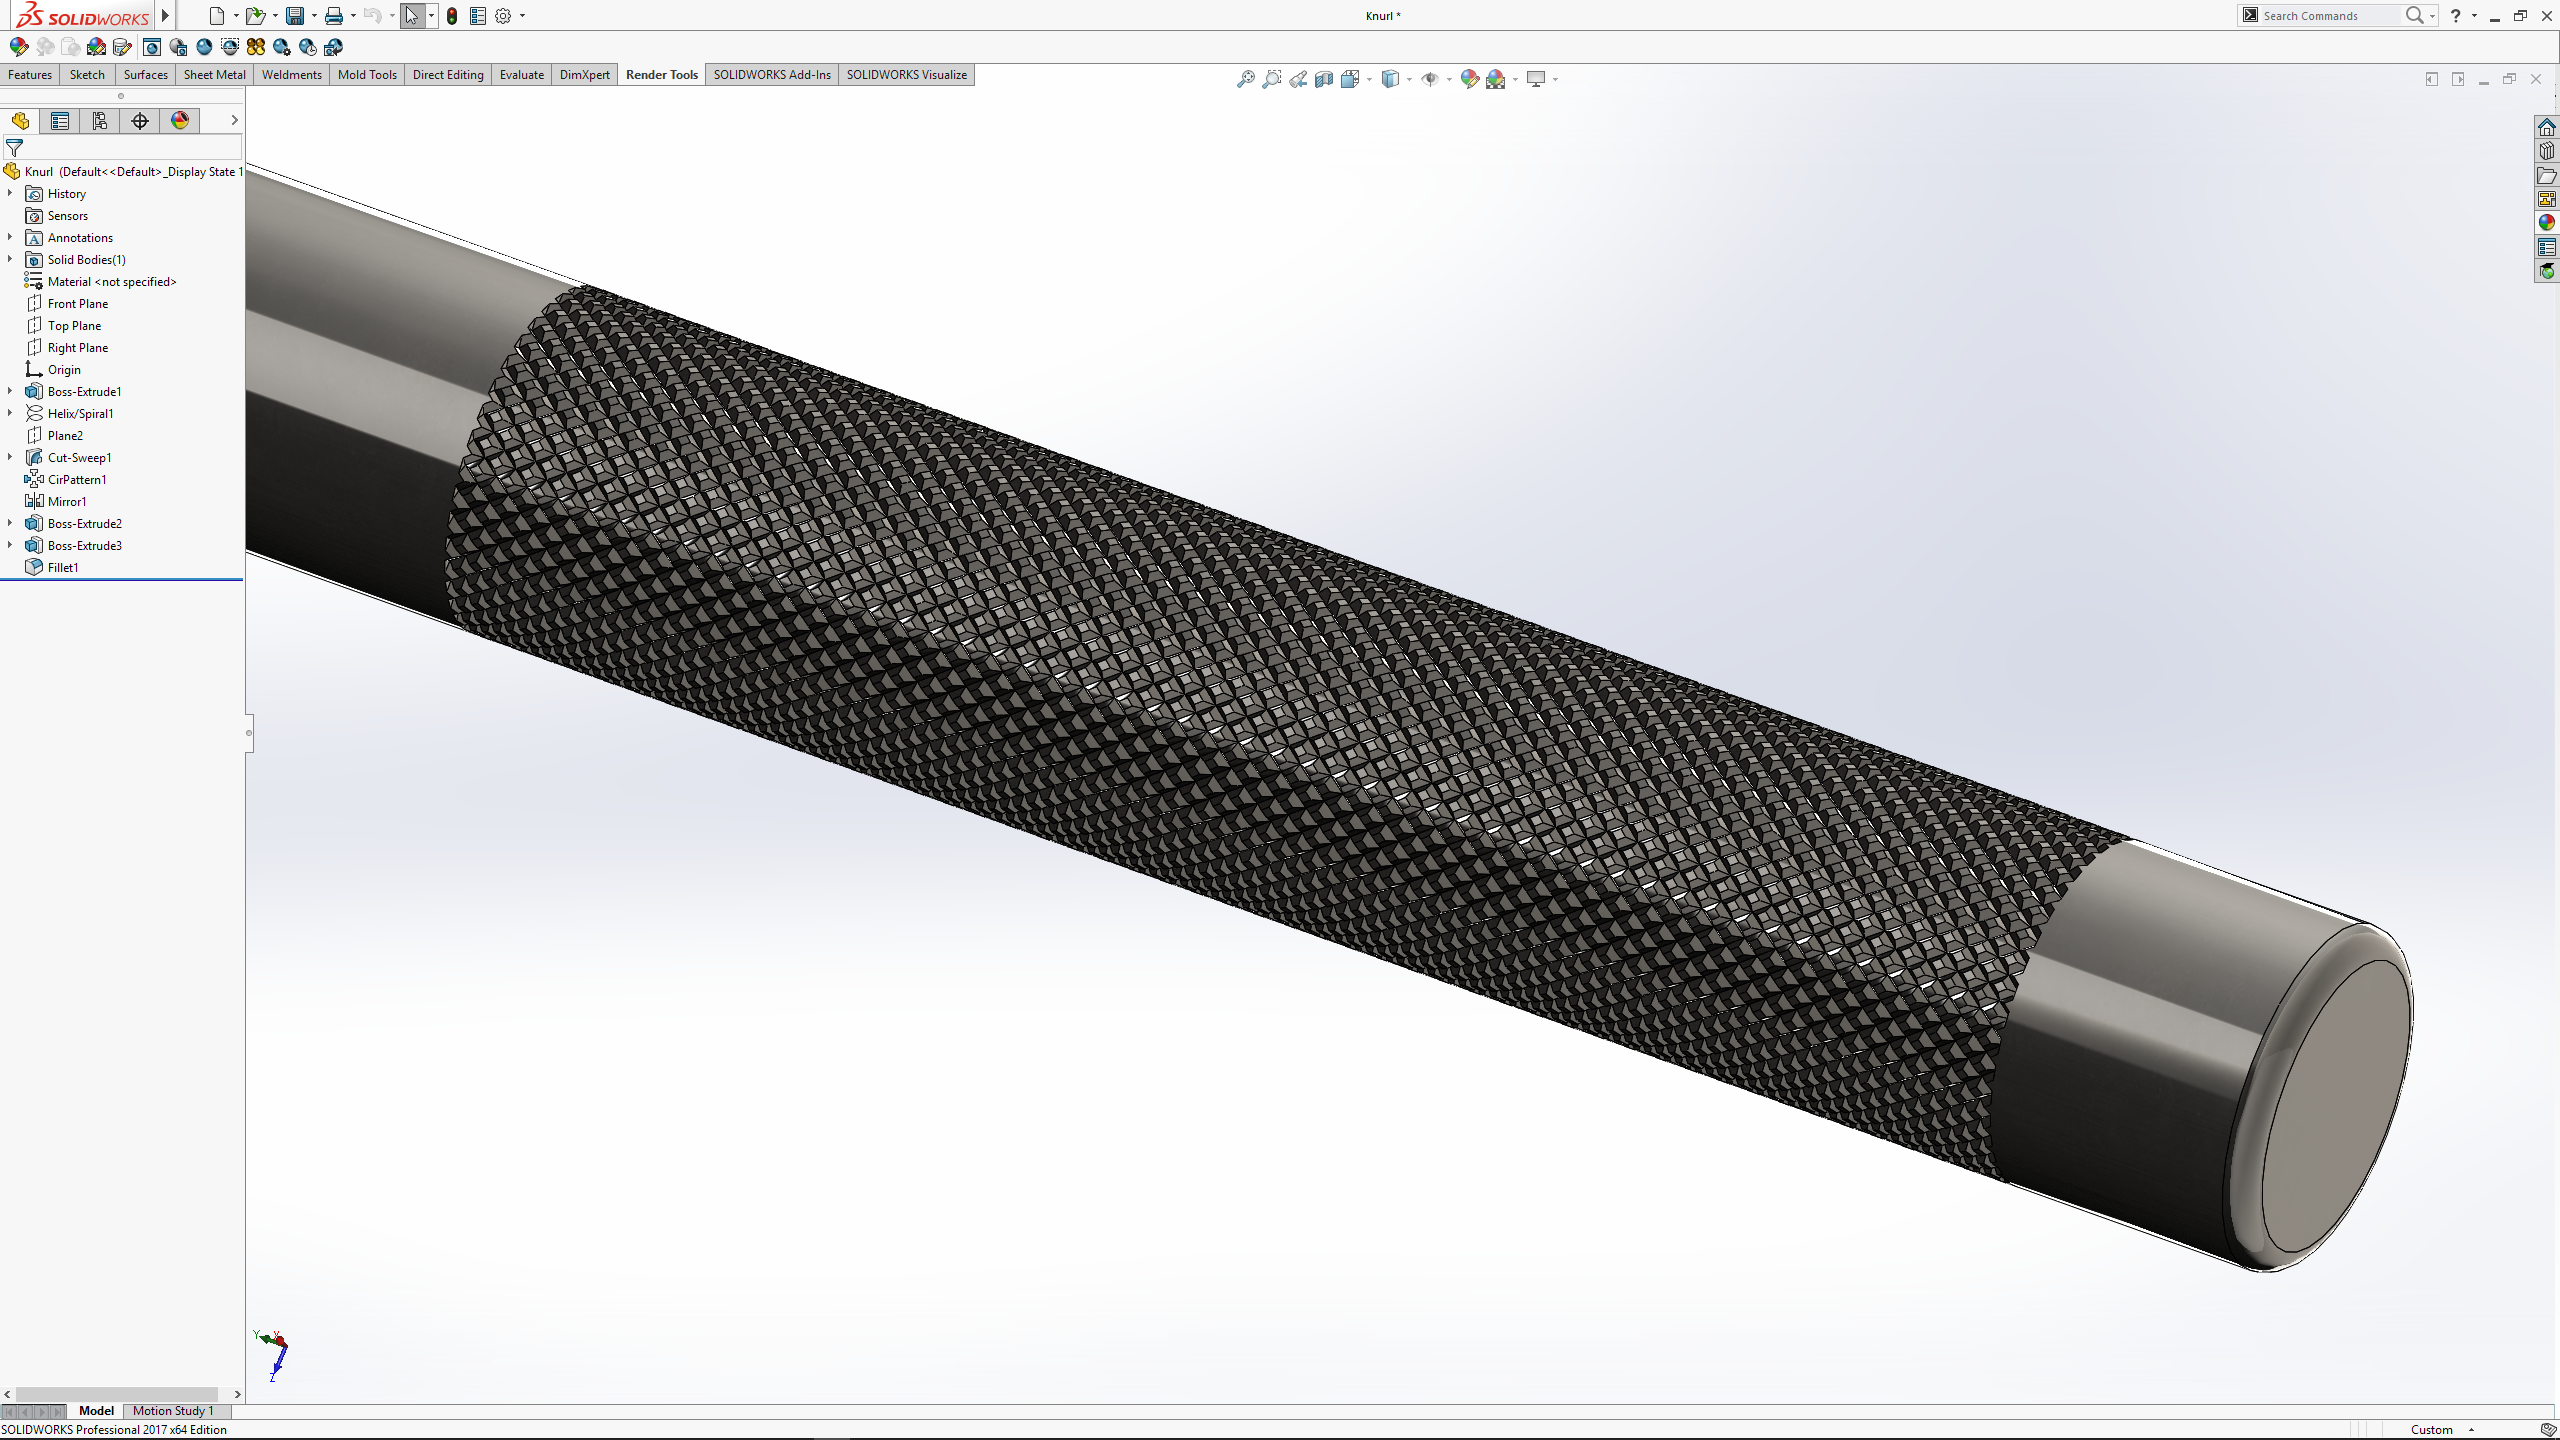Image resolution: width=2560 pixels, height=1440 pixels.
Task: Toggle Hide/Show Items eye icon
Action: click(1430, 79)
